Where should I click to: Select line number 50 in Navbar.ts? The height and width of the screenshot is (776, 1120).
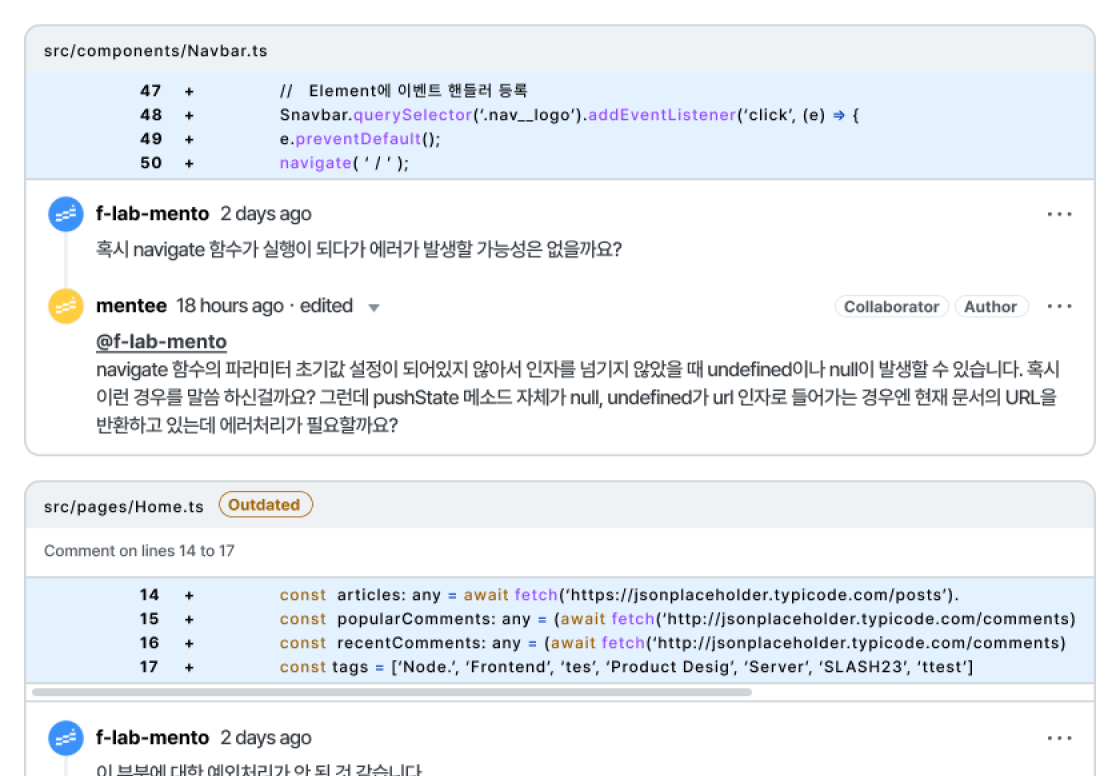click(x=151, y=163)
